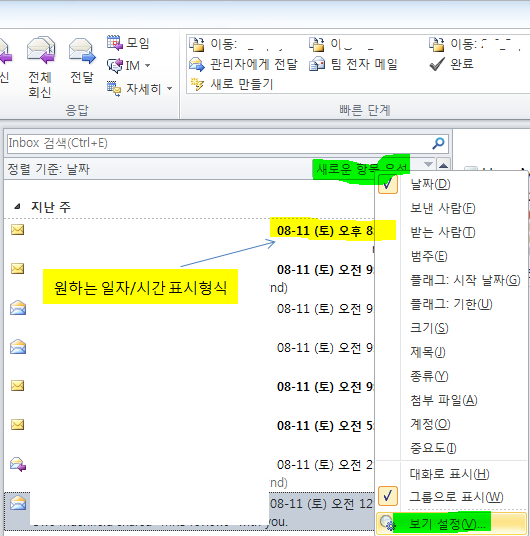Select 플래그: 기한(U) menu item
530x536 pixels.
(x=451, y=304)
